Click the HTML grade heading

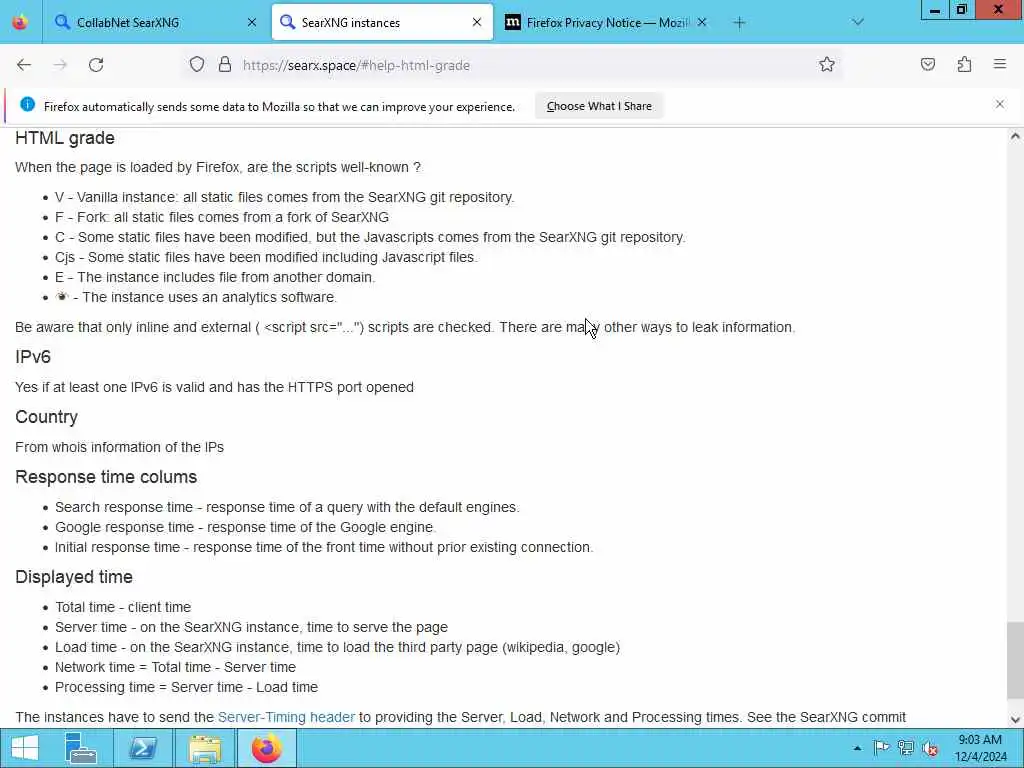tap(65, 138)
